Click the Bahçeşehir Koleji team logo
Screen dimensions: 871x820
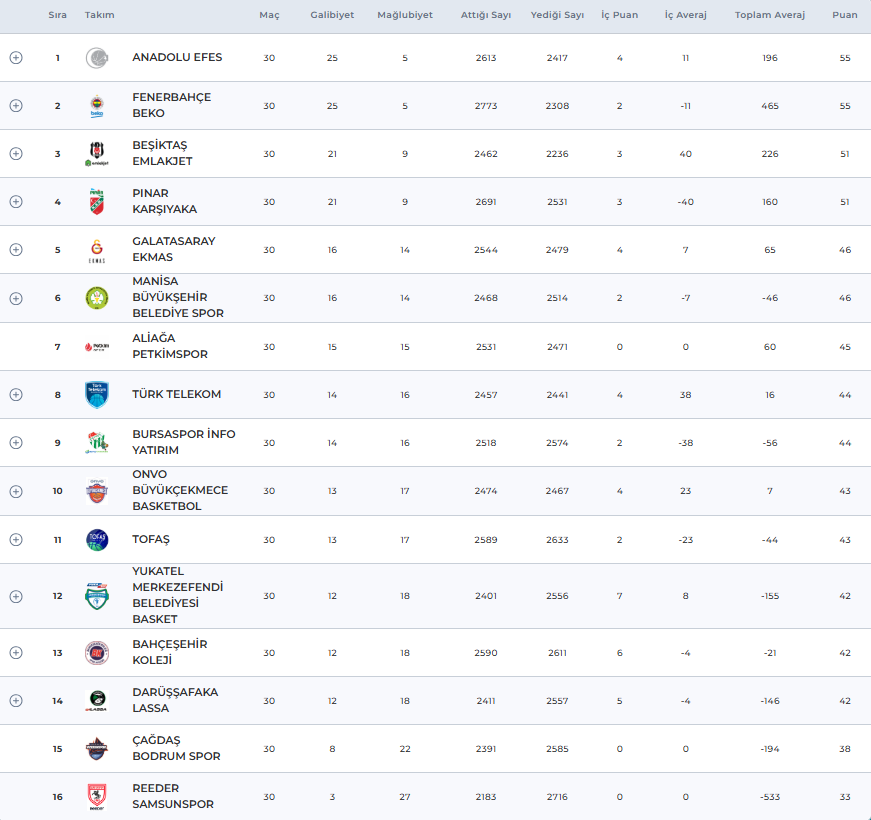97,653
